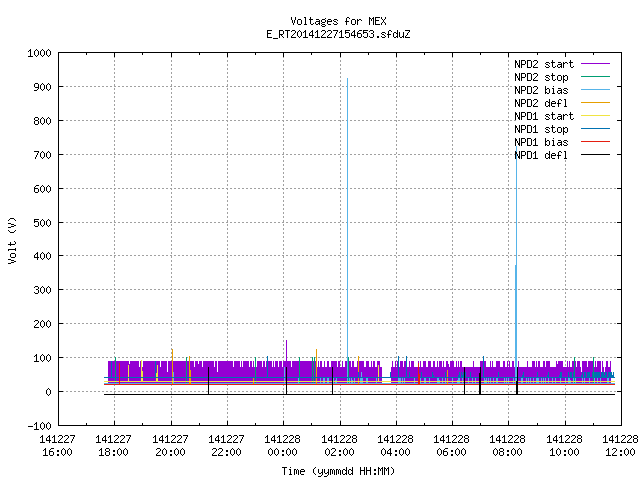This screenshot has height=480, width=640.
Task: Click the 141227 22:00 x-axis label
Action: (227, 446)
